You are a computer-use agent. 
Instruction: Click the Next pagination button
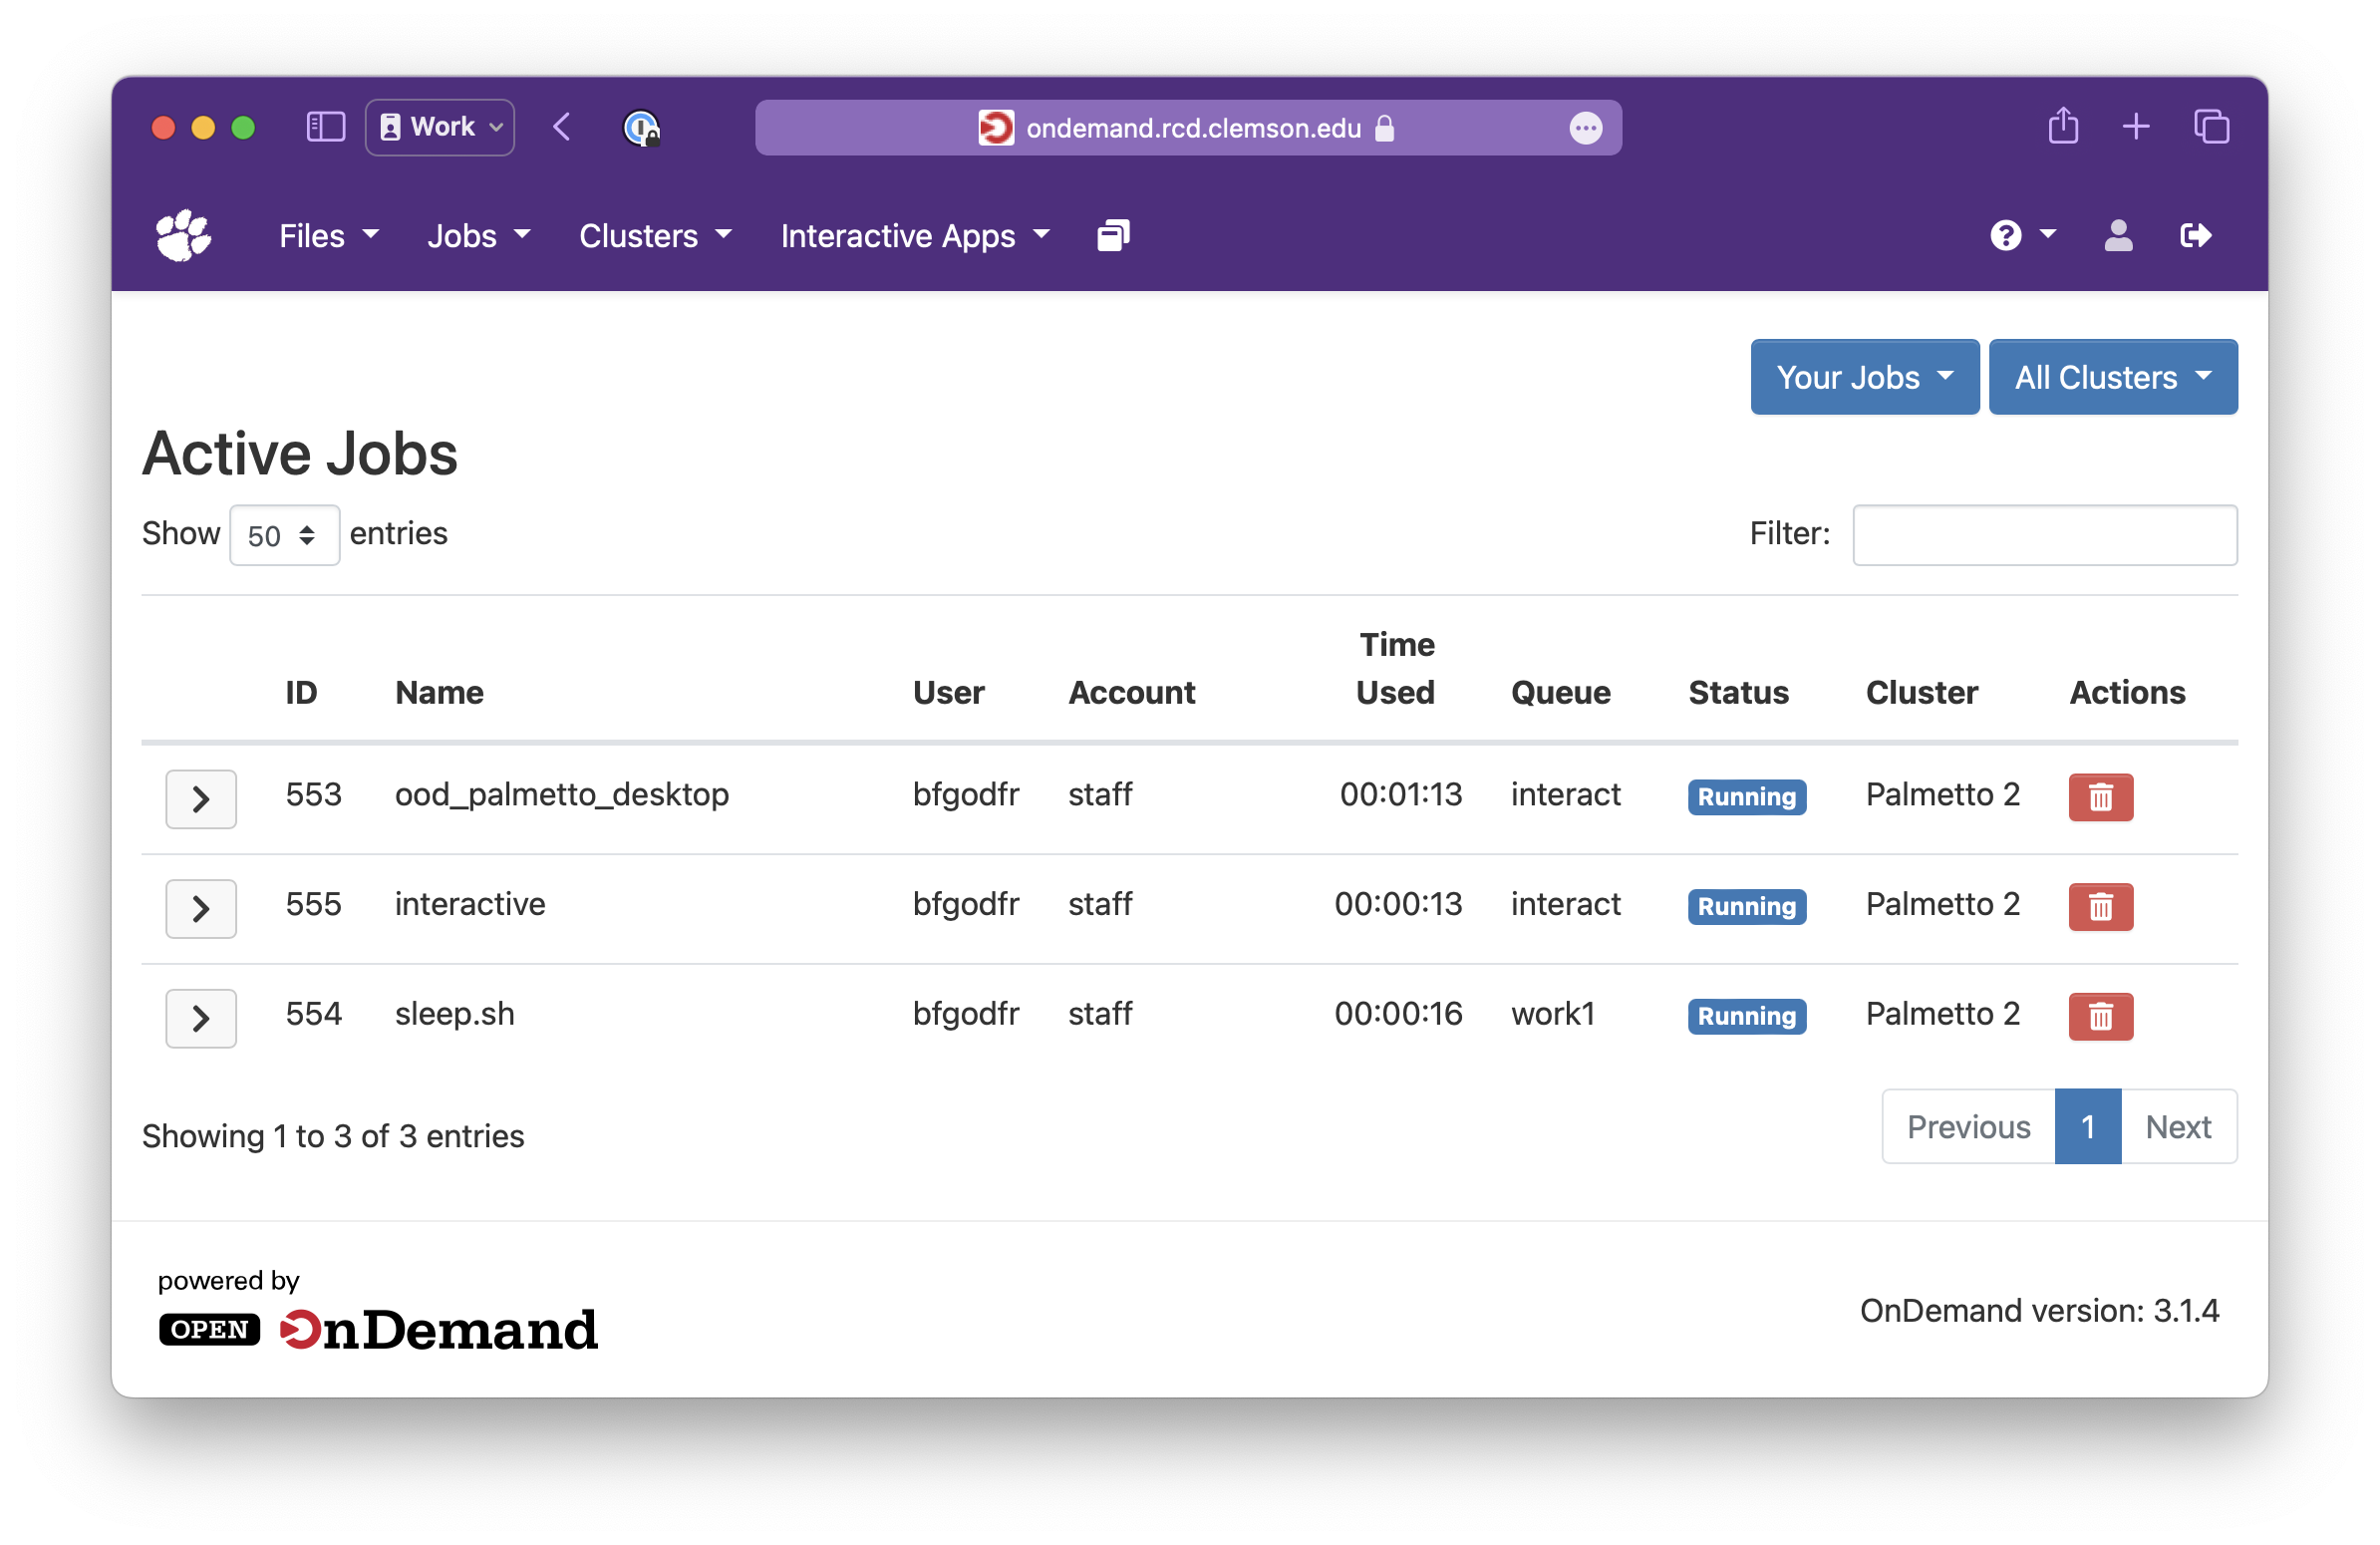(2178, 1127)
